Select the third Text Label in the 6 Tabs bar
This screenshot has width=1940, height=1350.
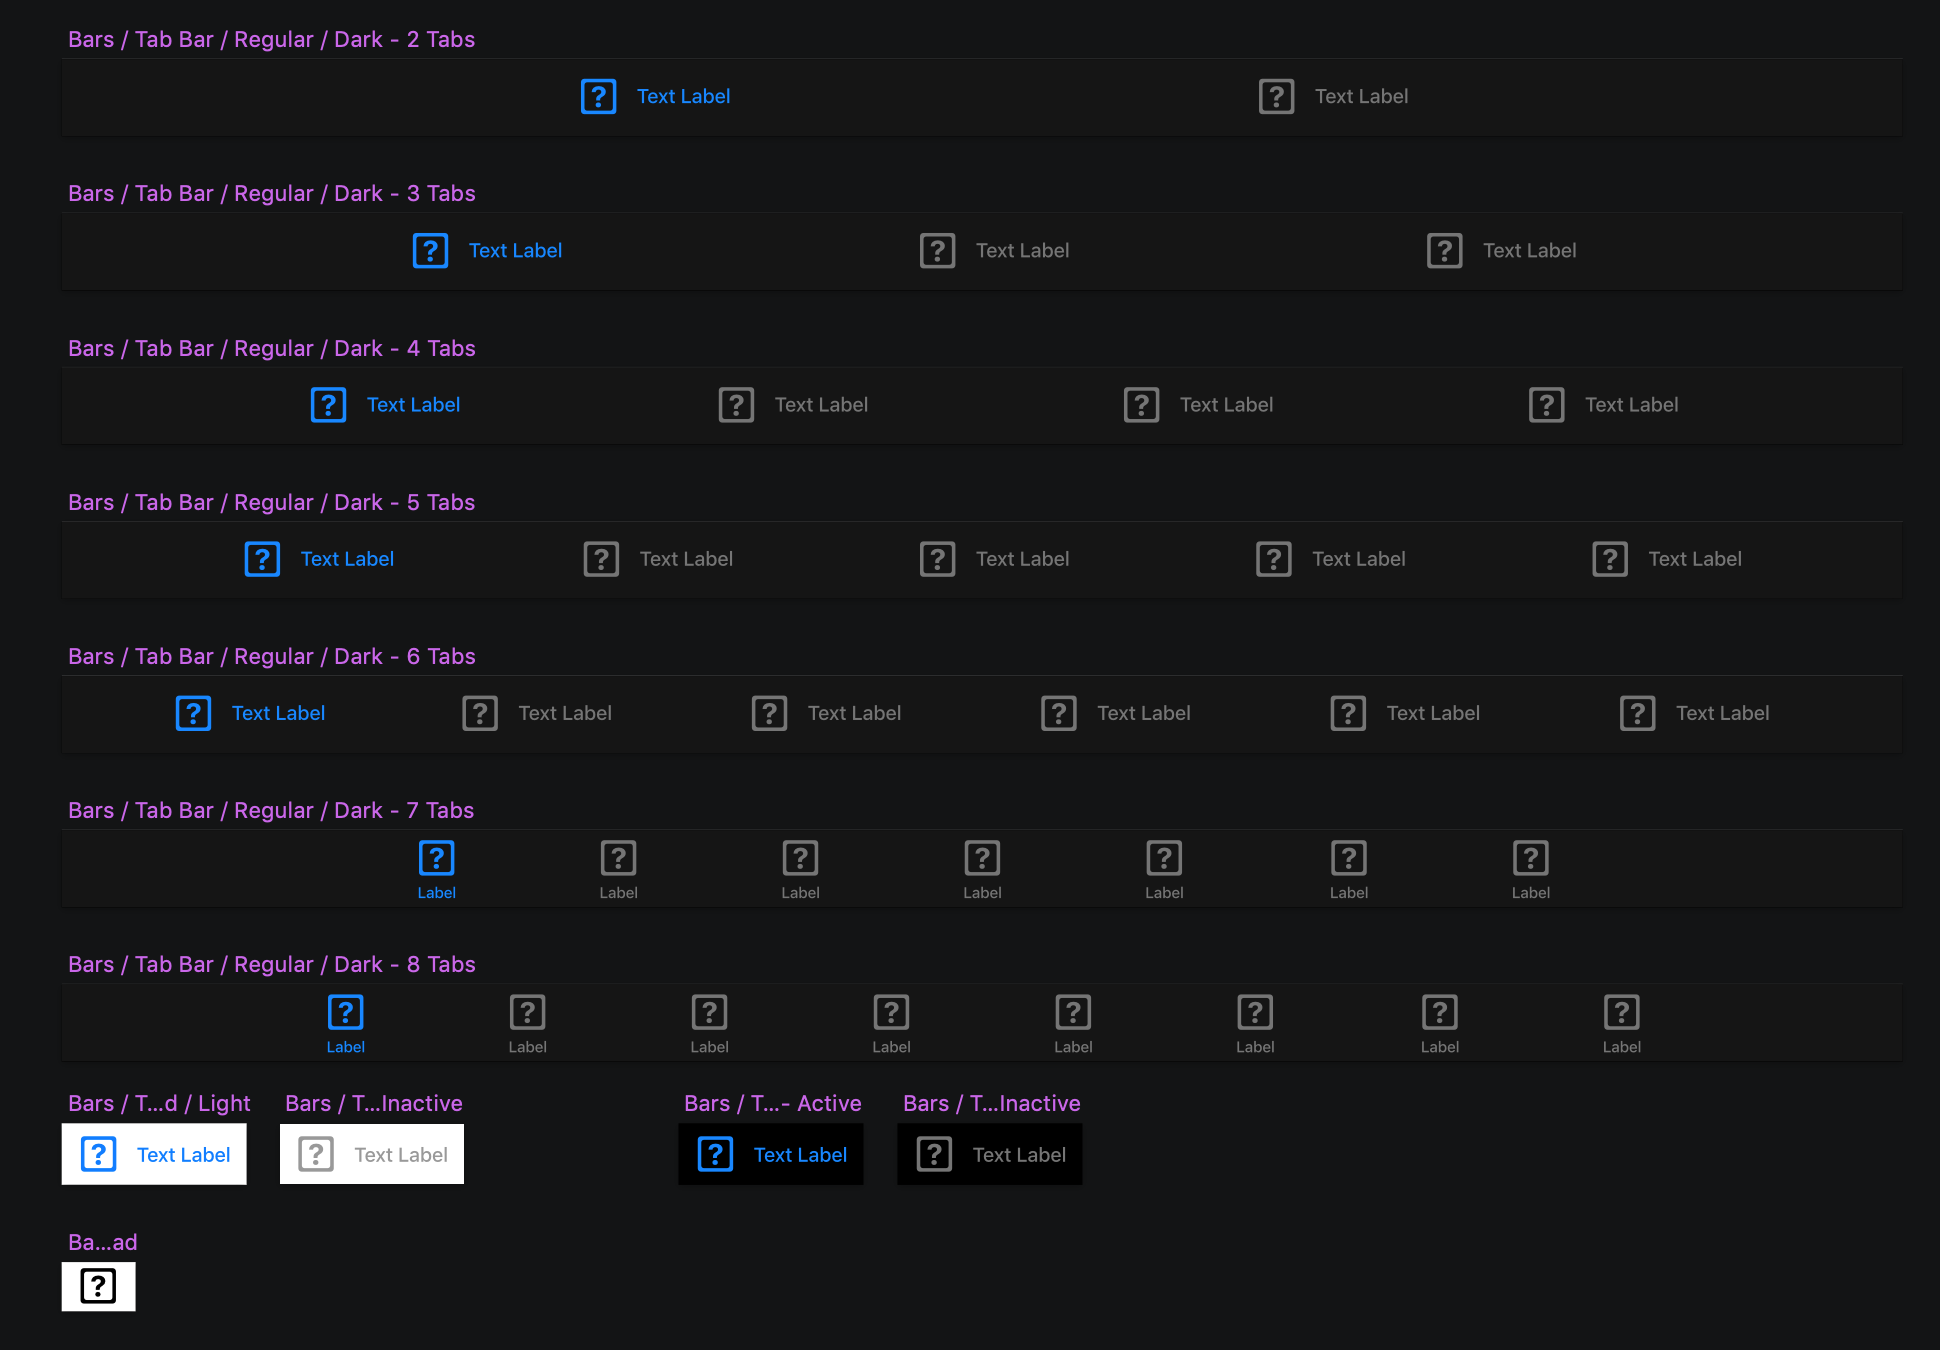point(855,713)
